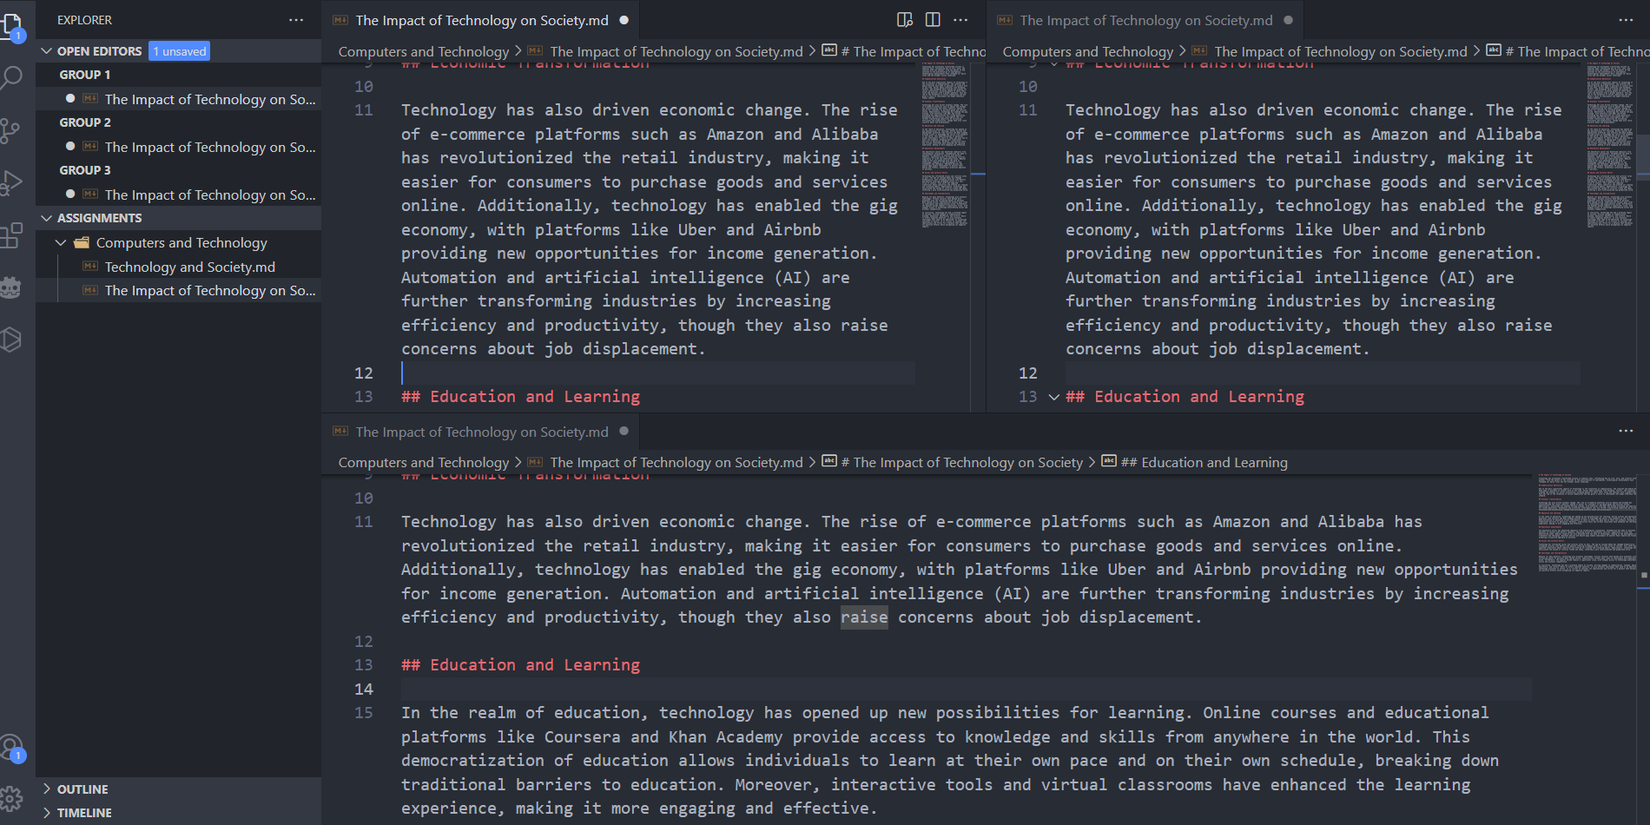1650x825 pixels.
Task: Open more actions for first editor group
Action: 961,20
